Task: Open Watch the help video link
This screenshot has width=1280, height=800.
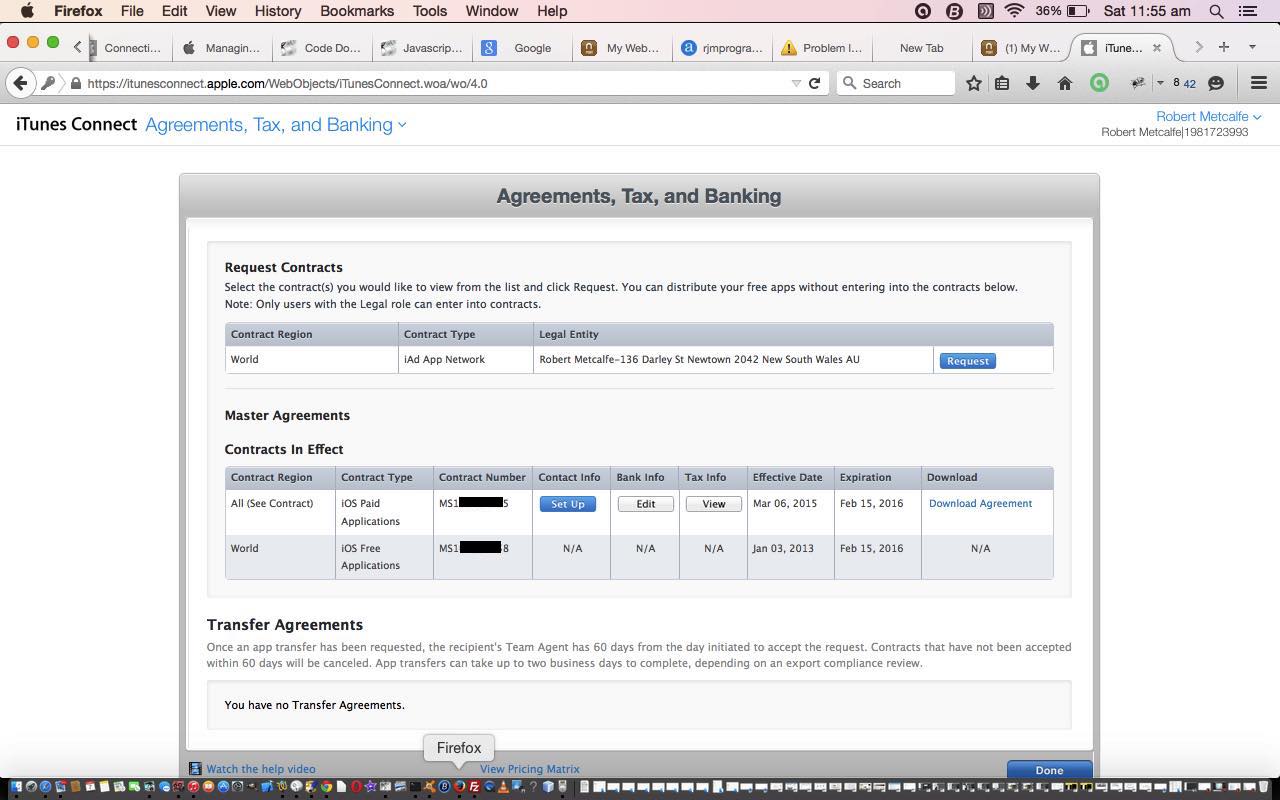Action: coord(261,769)
